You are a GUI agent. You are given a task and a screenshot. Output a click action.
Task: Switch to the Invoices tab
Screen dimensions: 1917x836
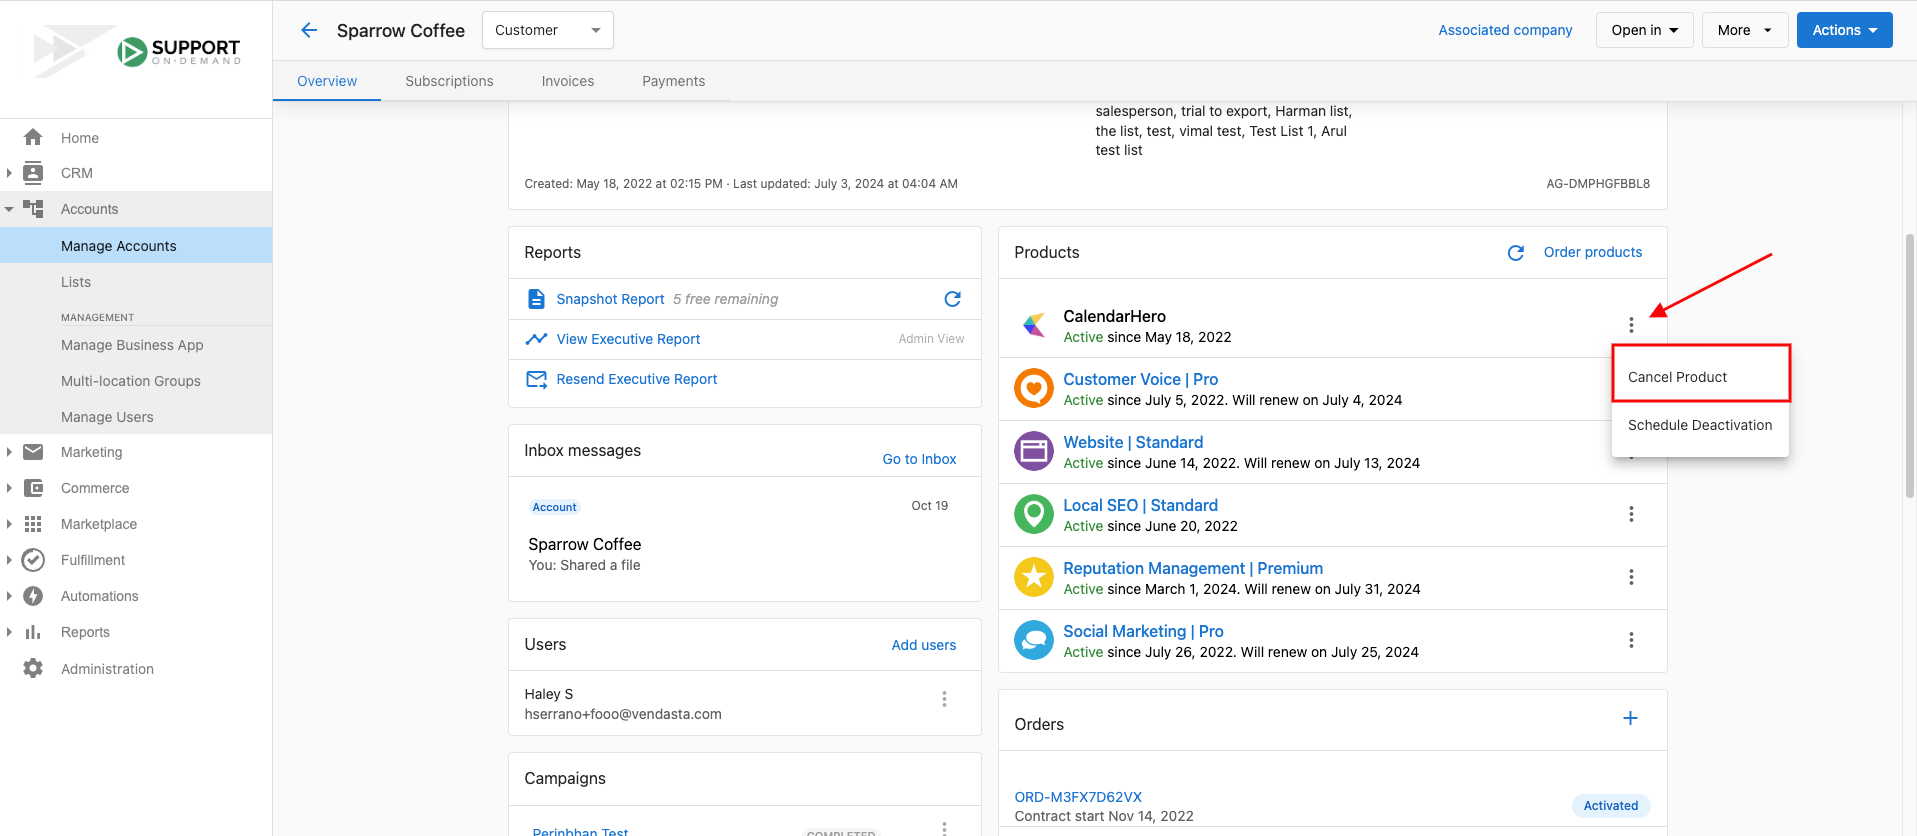point(568,81)
